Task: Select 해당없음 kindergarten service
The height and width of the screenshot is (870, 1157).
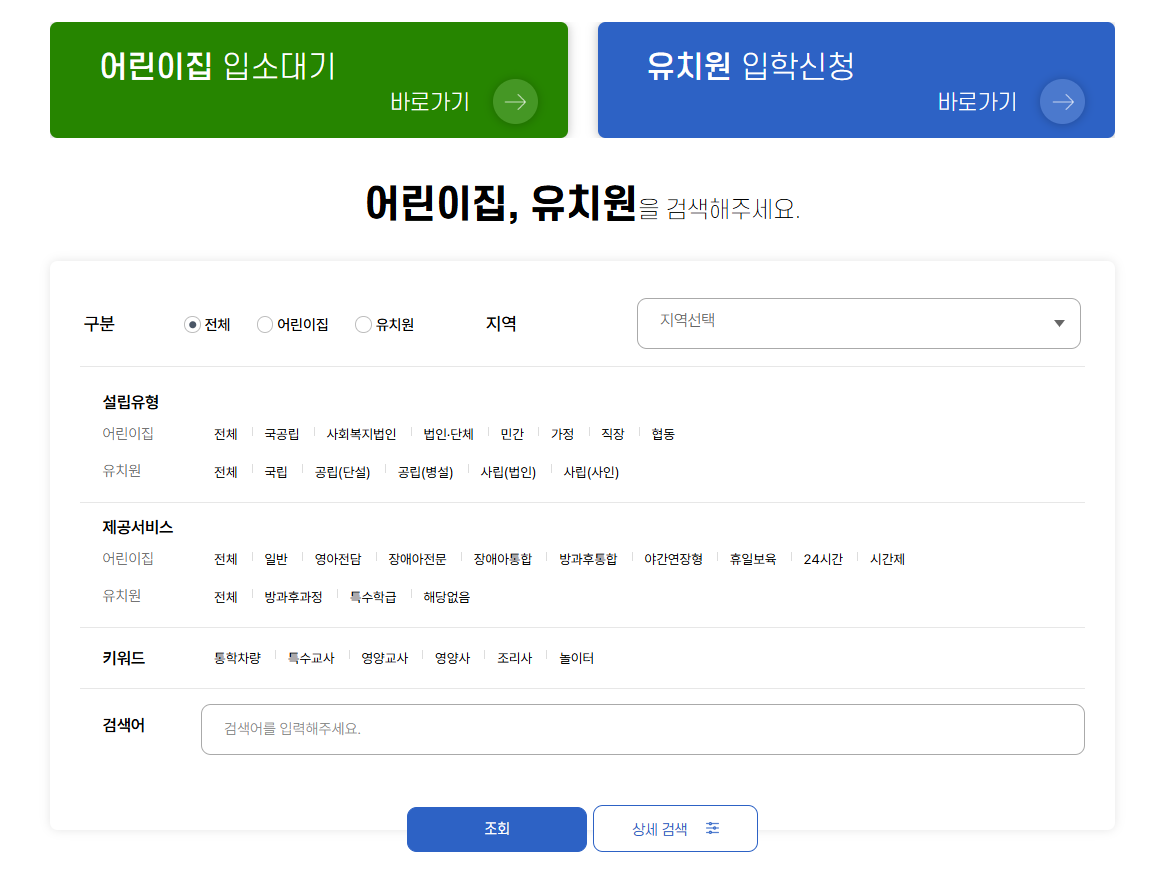Action: click(446, 597)
